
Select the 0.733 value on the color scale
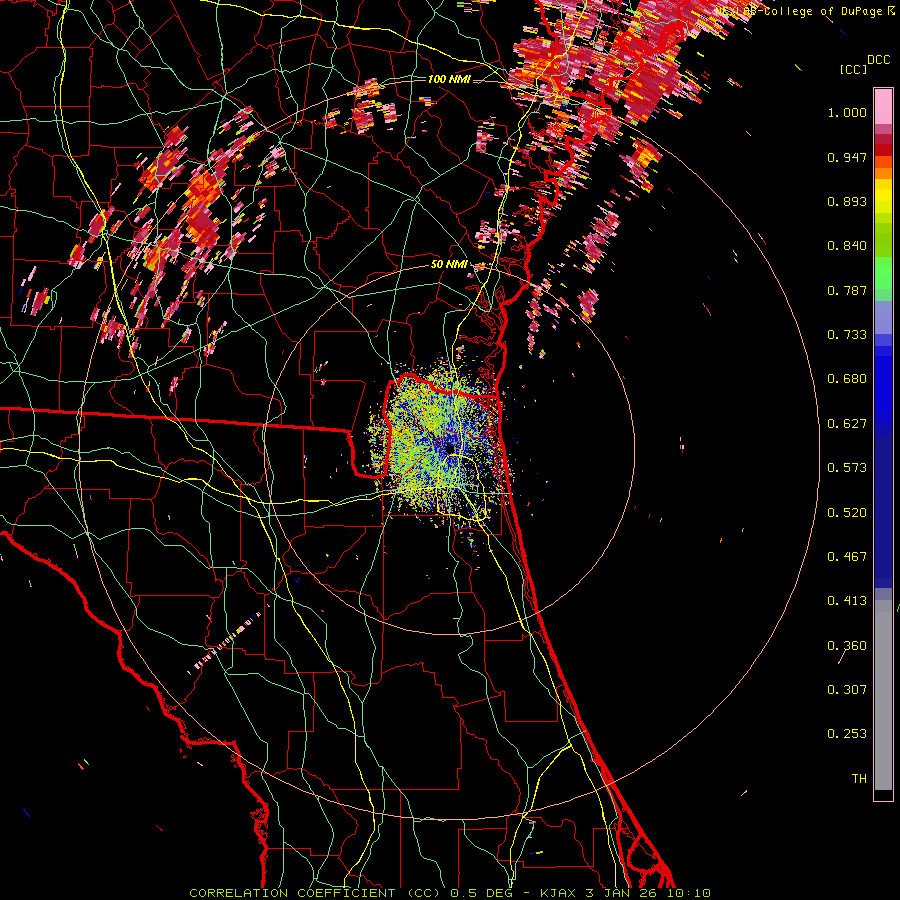click(x=847, y=335)
